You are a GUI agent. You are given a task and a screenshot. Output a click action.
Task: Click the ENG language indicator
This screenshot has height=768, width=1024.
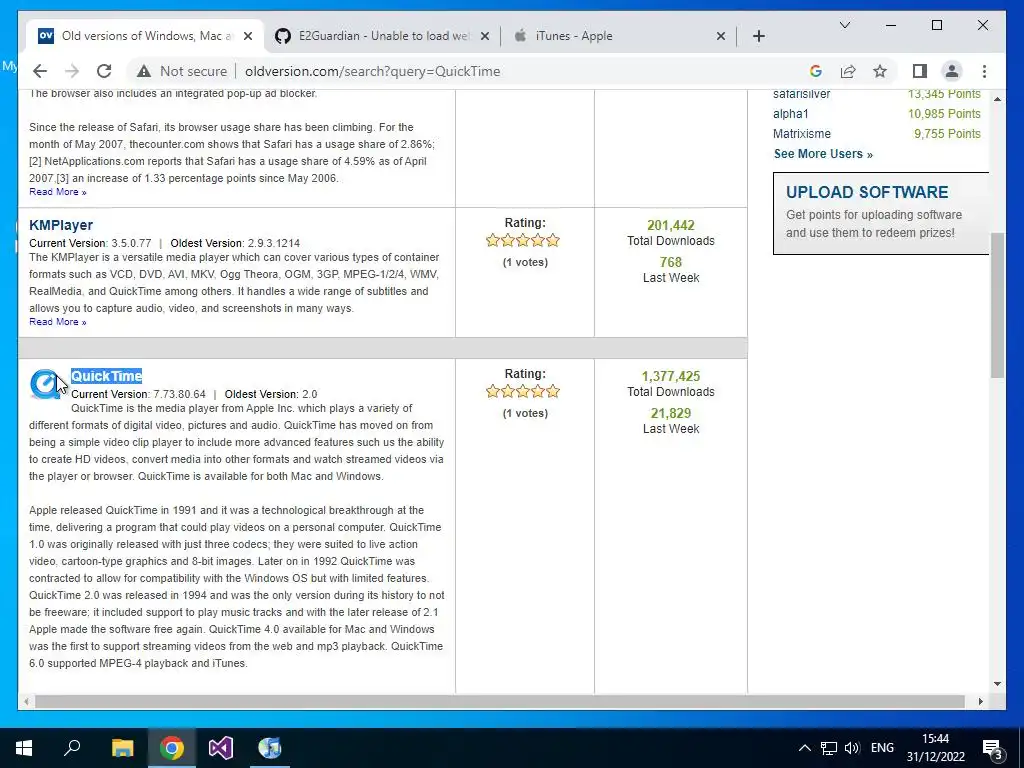pos(882,748)
